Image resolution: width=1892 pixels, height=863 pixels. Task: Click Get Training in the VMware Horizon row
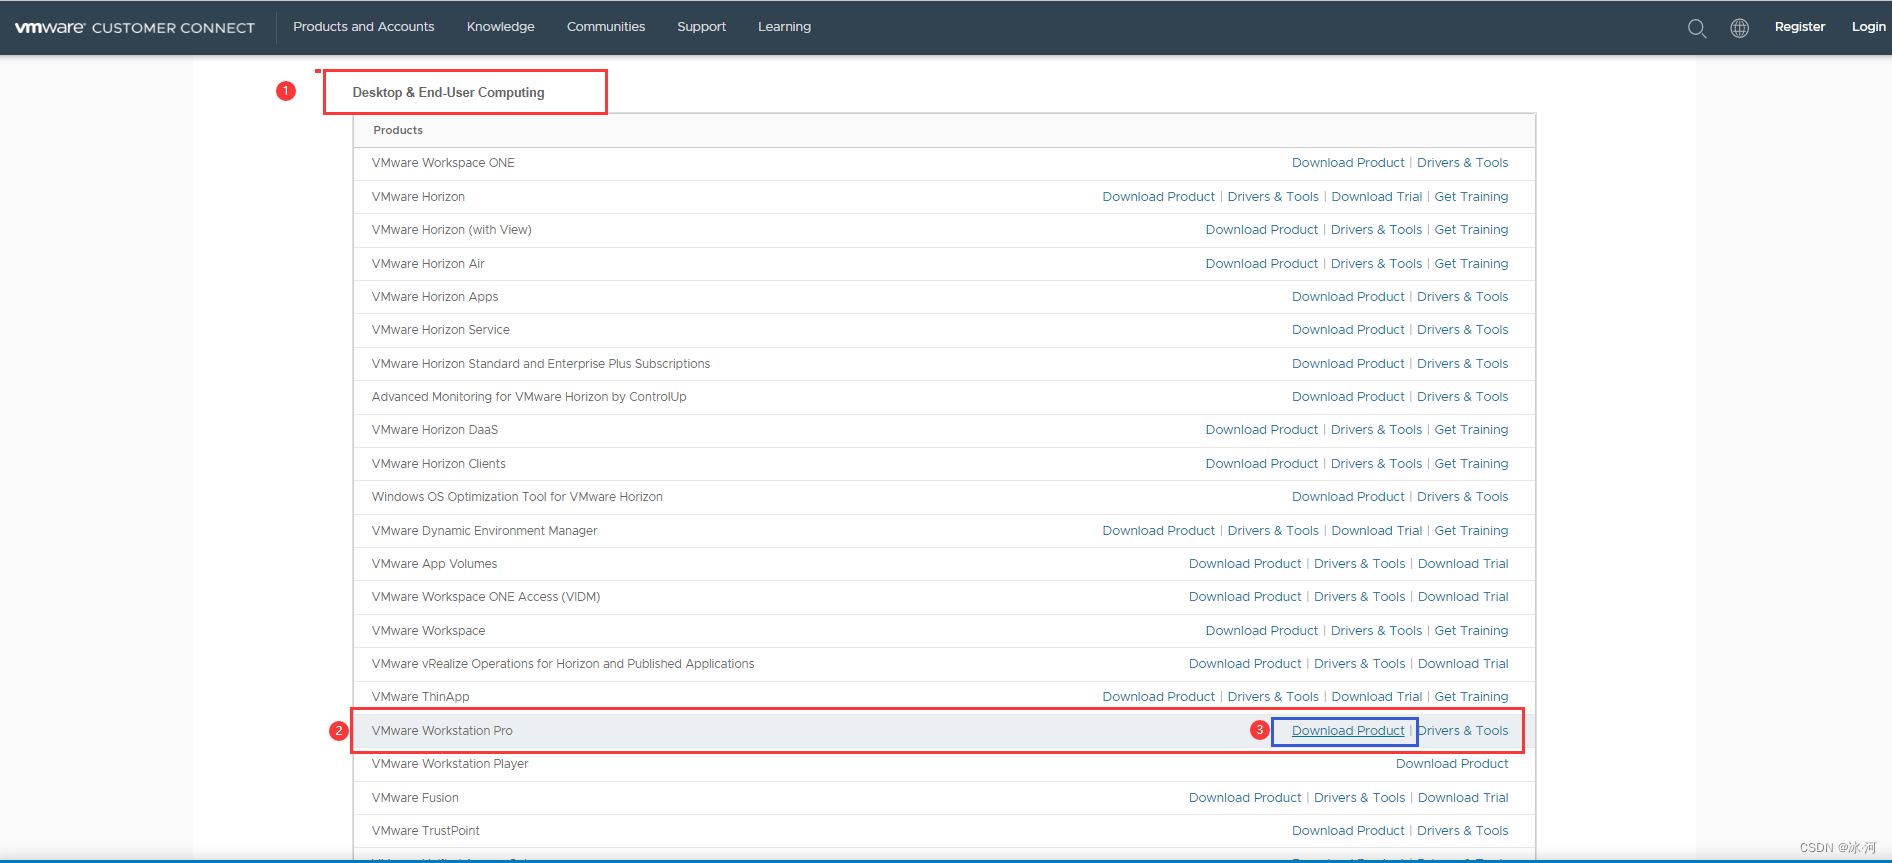click(1472, 197)
